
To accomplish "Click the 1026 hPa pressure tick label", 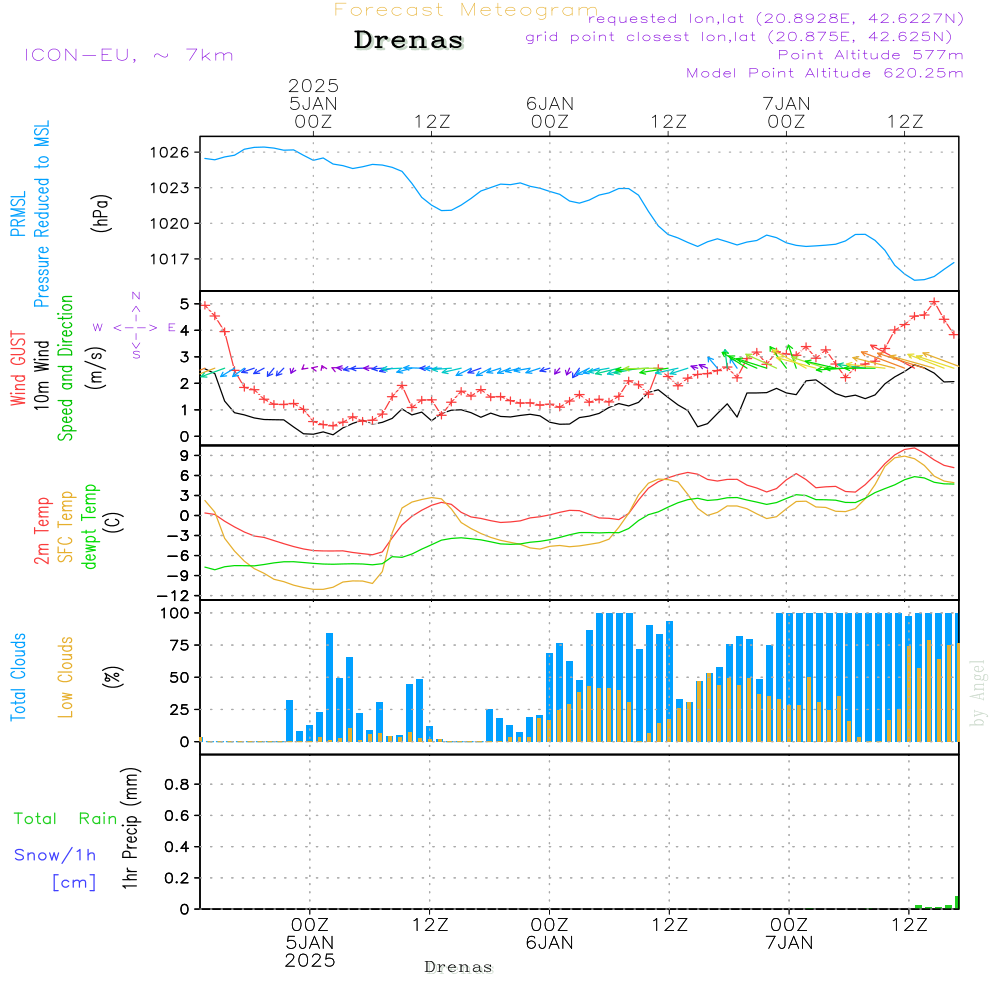I will click(170, 152).
